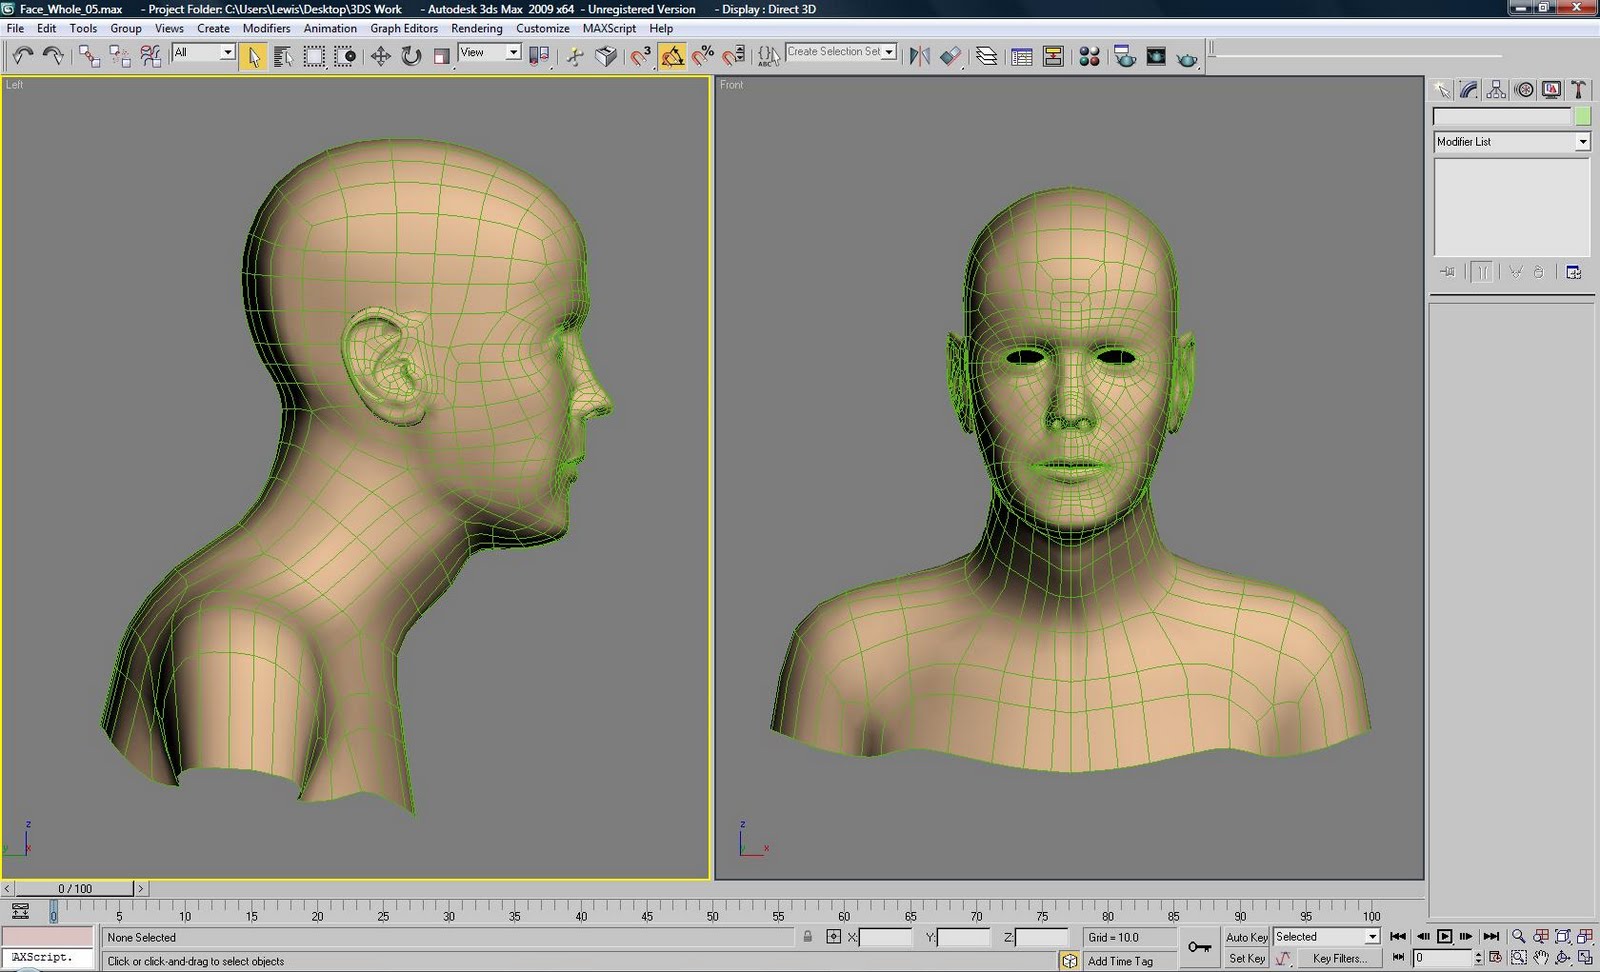Click the green object color swatch
Screen dimensions: 1600x972
tap(1582, 117)
